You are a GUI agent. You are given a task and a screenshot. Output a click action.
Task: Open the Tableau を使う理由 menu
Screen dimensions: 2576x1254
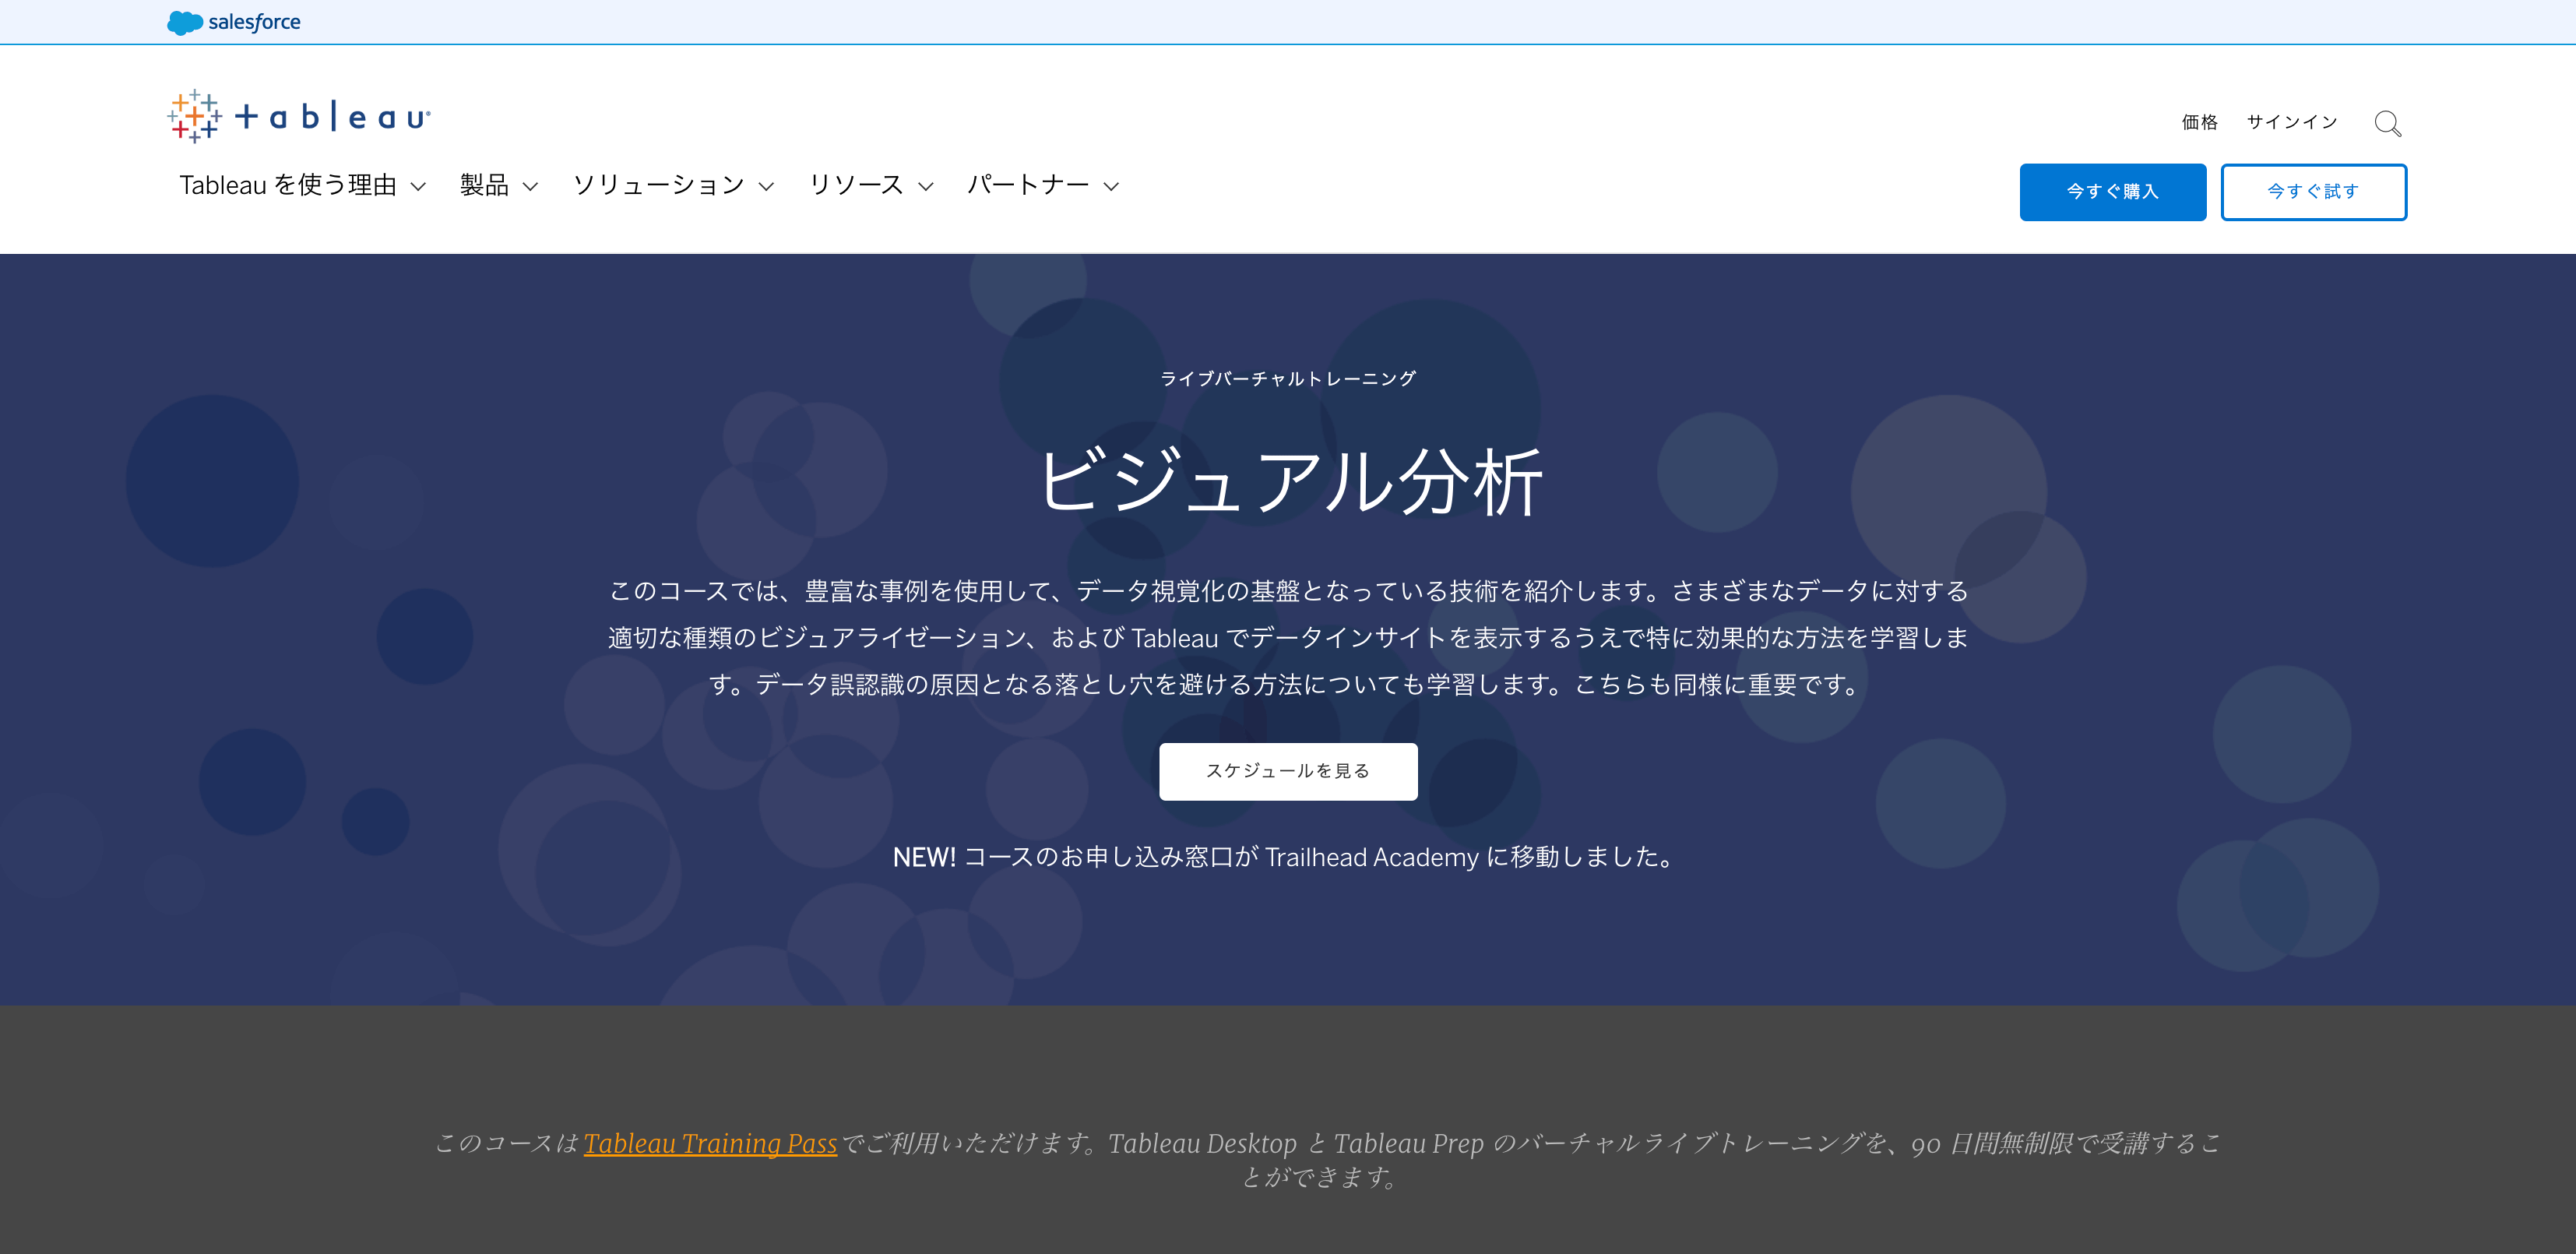click(x=288, y=185)
